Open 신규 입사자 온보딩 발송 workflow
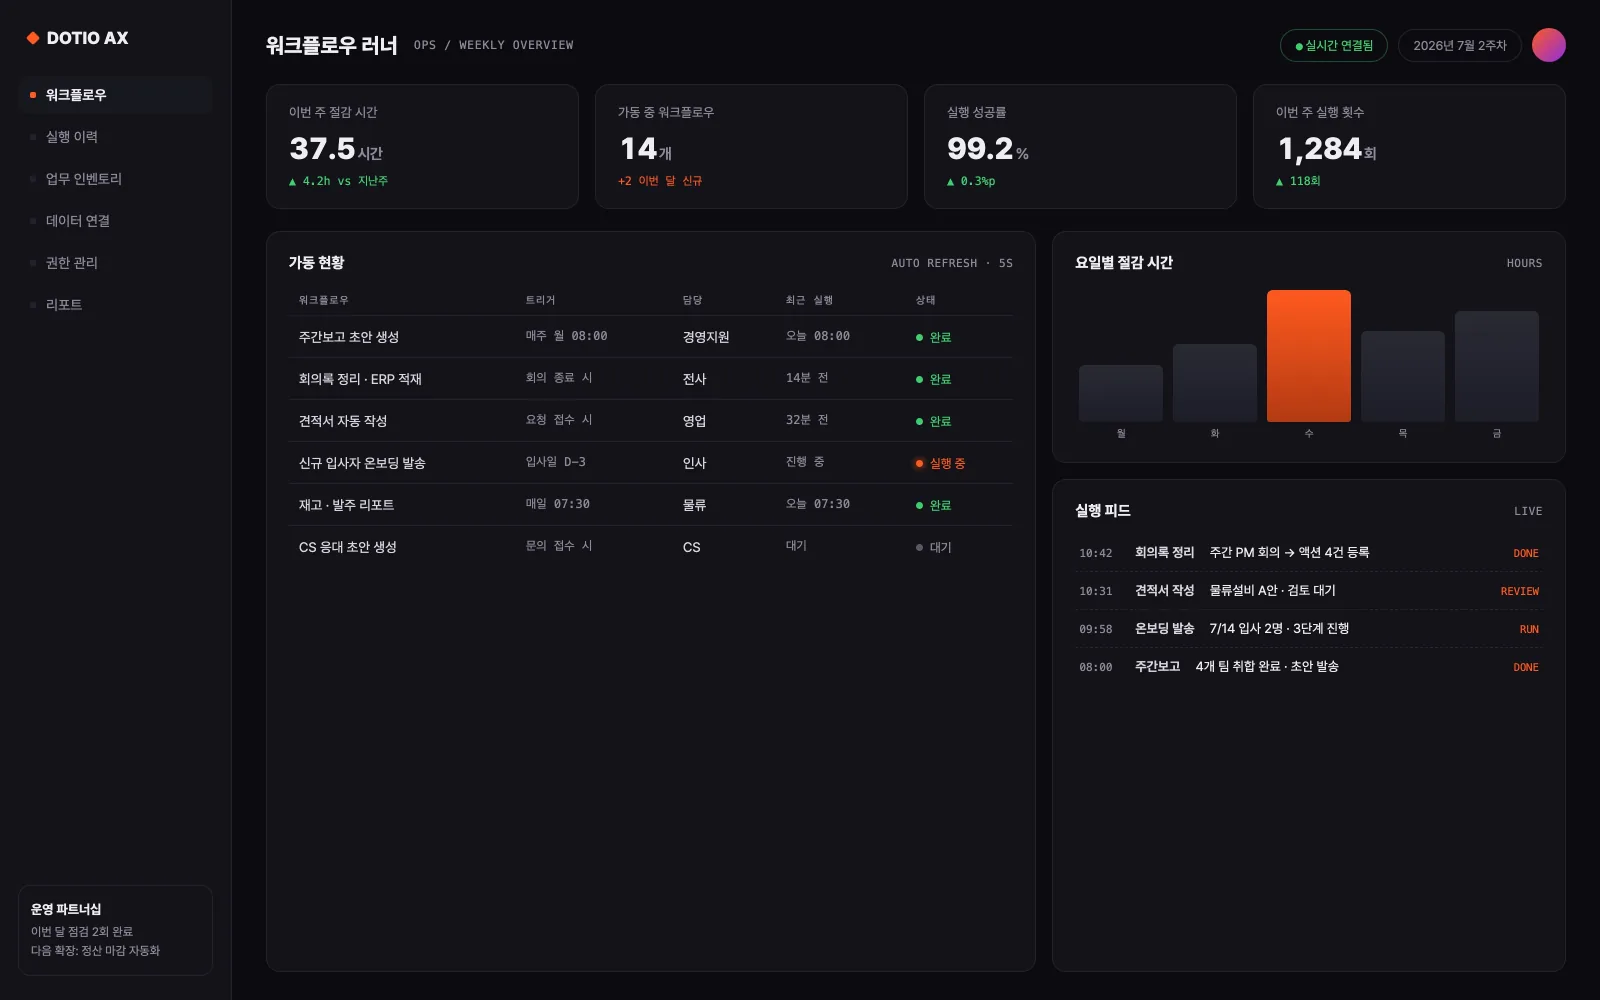This screenshot has height=1000, width=1600. pyautogui.click(x=650, y=463)
